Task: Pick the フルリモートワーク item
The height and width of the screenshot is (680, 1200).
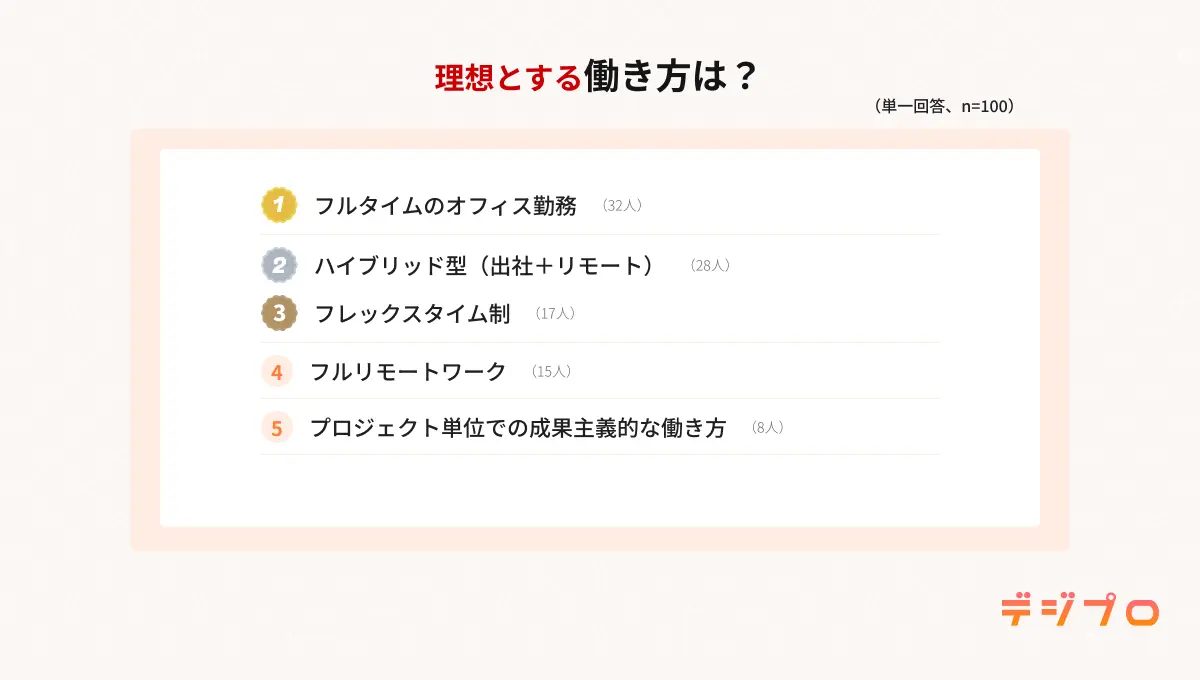Action: (408, 372)
